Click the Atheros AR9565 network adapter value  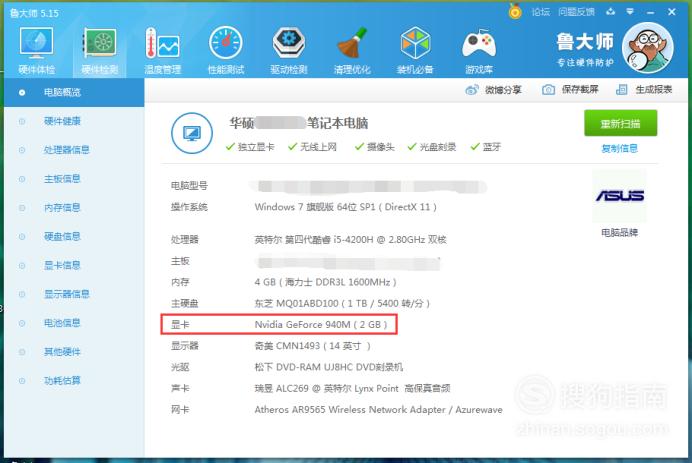378,410
